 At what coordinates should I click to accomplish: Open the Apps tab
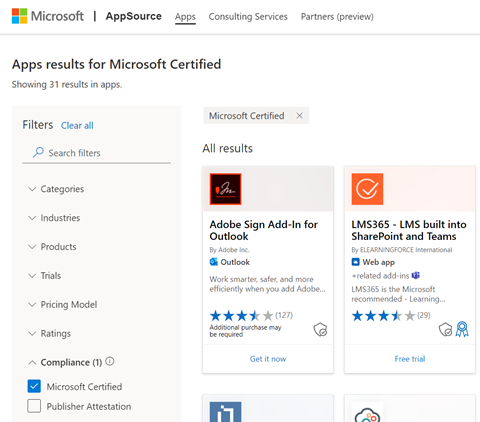click(185, 17)
